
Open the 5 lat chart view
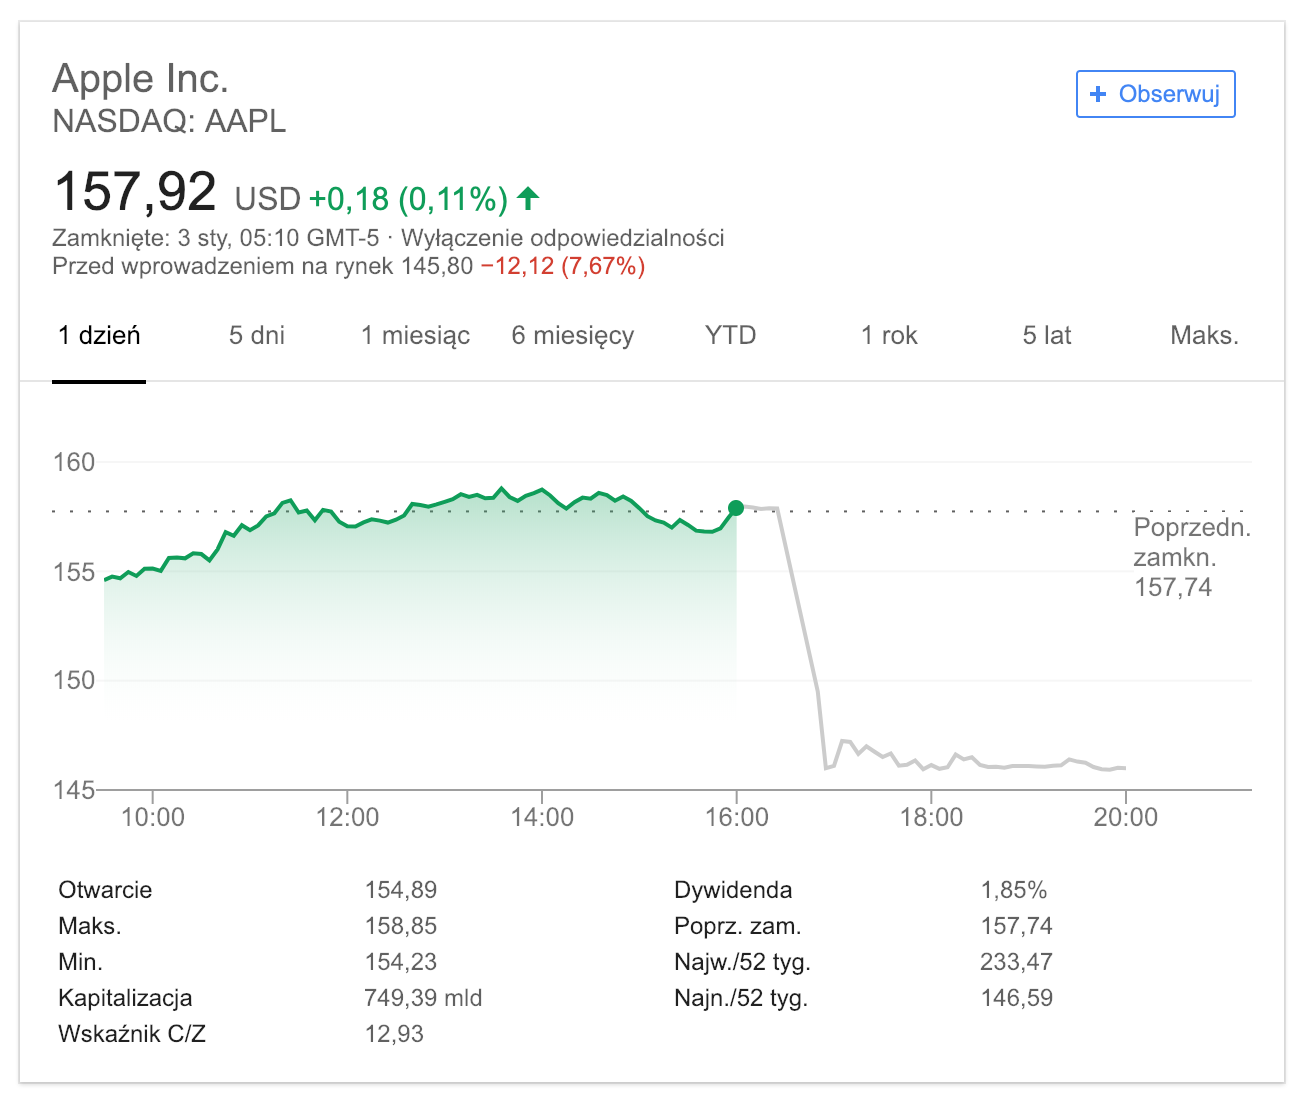pos(1046,336)
